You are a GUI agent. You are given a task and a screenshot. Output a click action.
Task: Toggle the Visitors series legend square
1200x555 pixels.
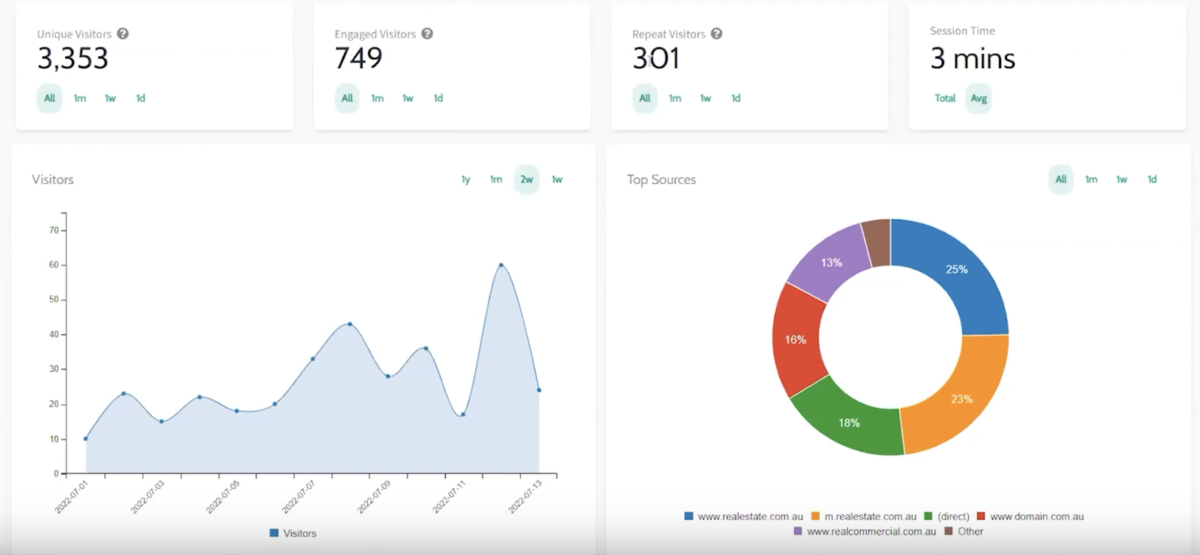[x=274, y=533]
